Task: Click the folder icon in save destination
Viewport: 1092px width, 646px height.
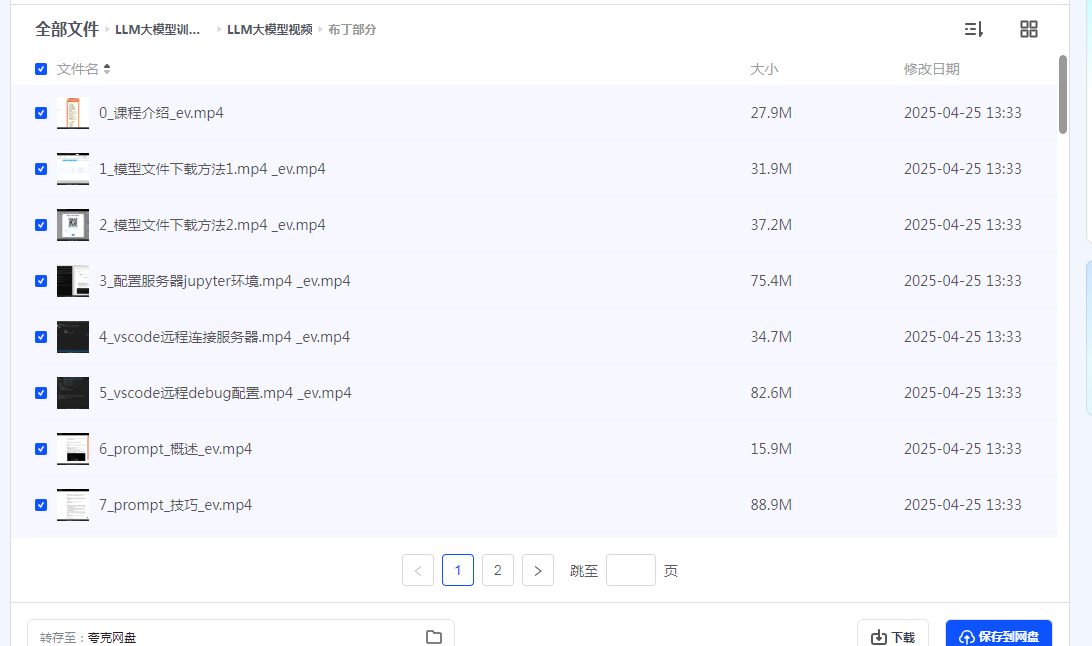Action: coord(433,637)
